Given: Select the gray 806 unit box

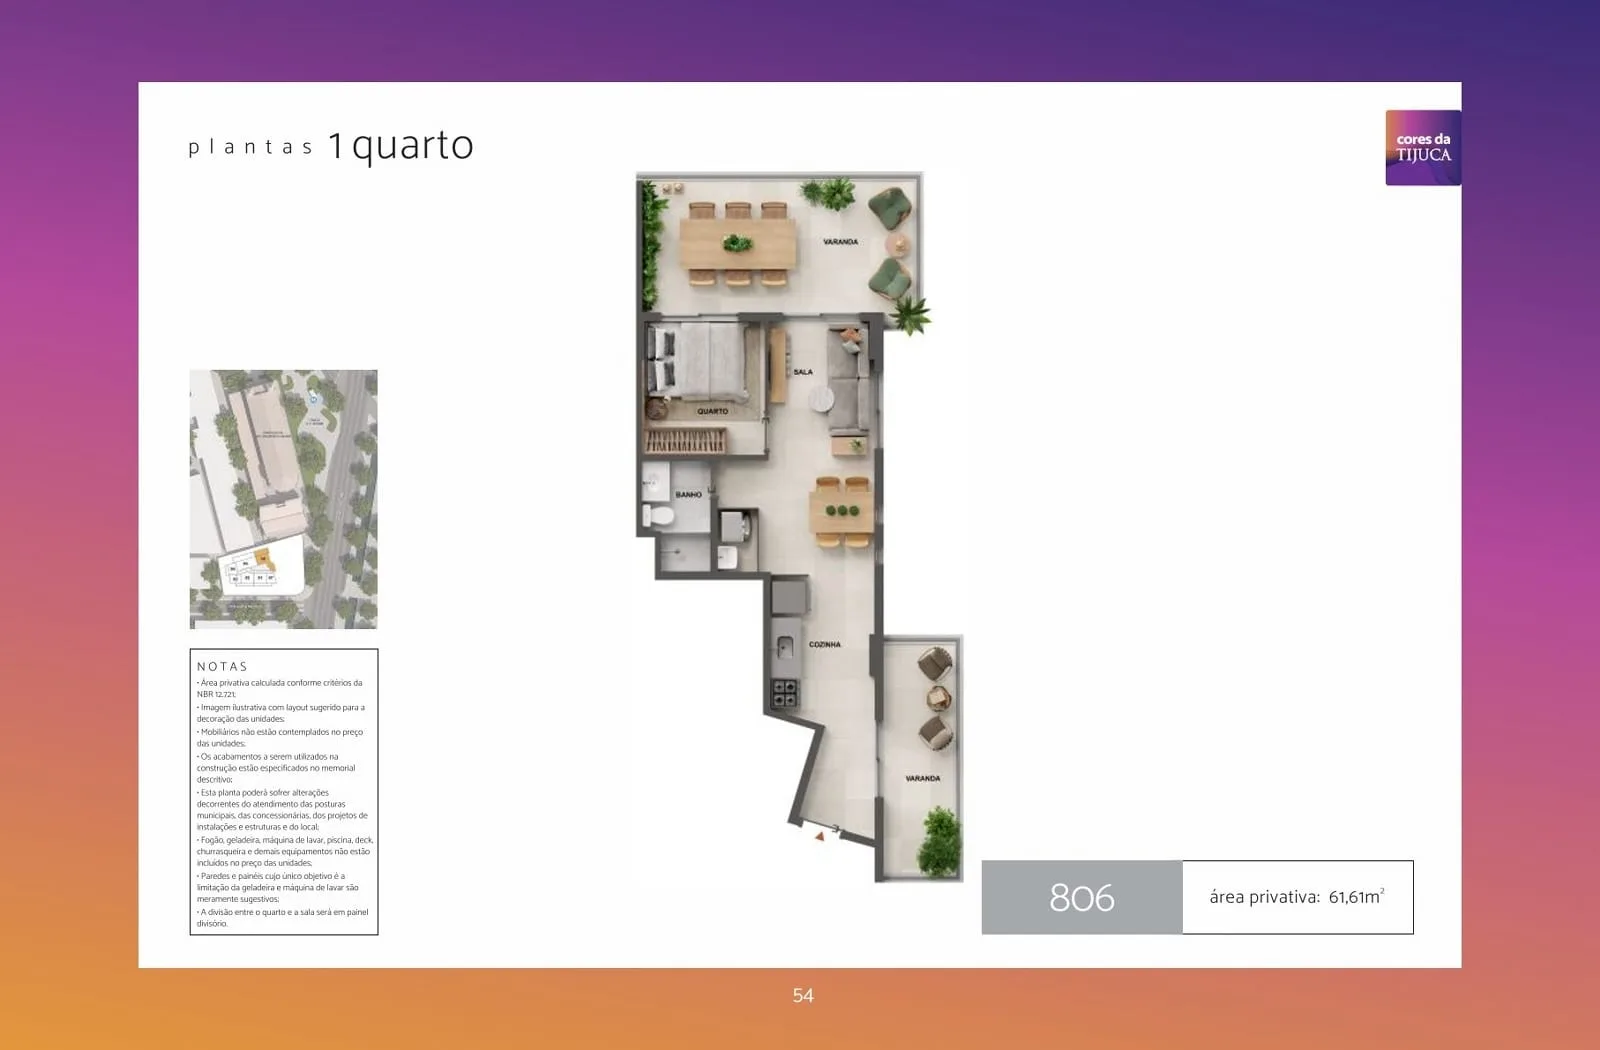Looking at the screenshot, I should click(1082, 897).
